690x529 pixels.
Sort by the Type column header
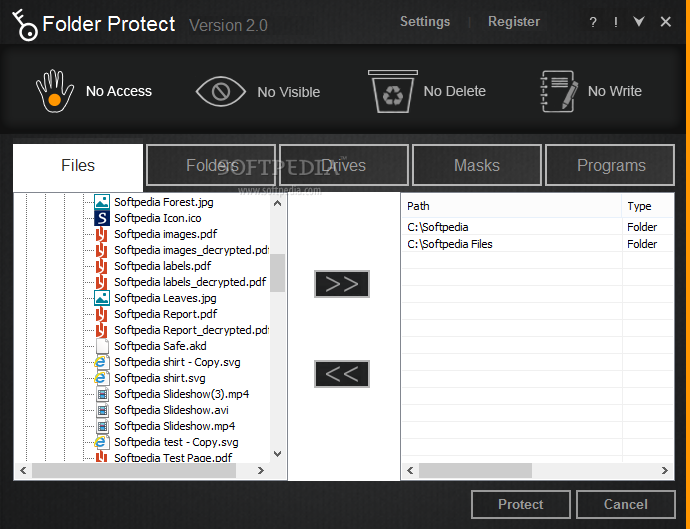[x=648, y=206]
